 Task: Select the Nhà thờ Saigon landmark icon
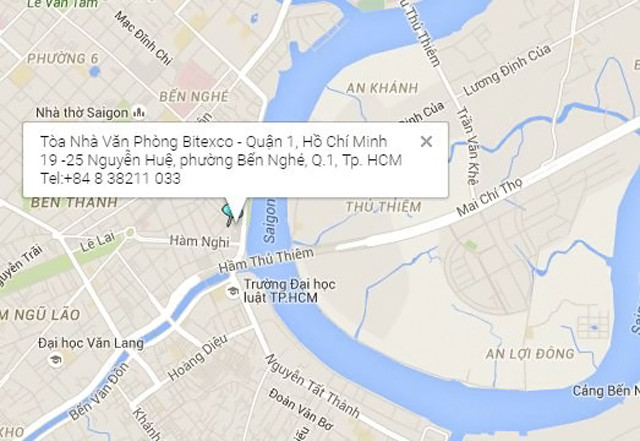click(139, 112)
